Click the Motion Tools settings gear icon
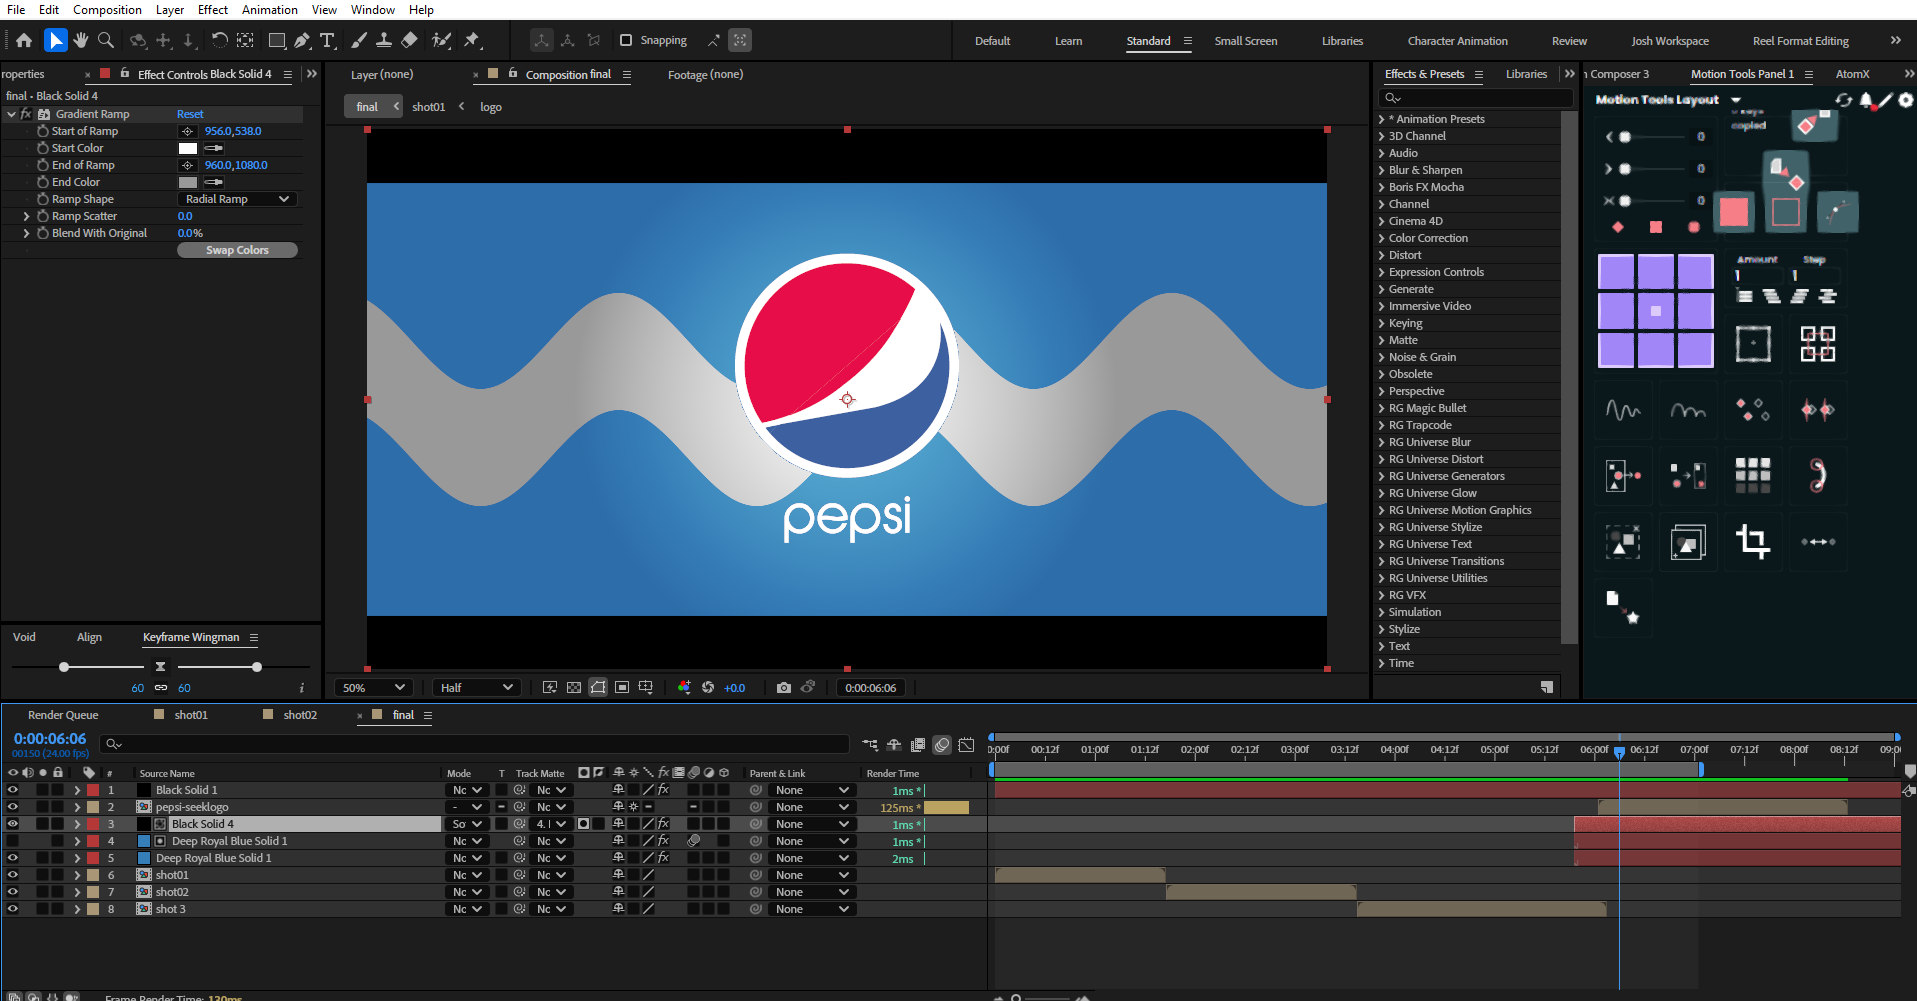The width and height of the screenshot is (1917, 1001). point(1906,100)
